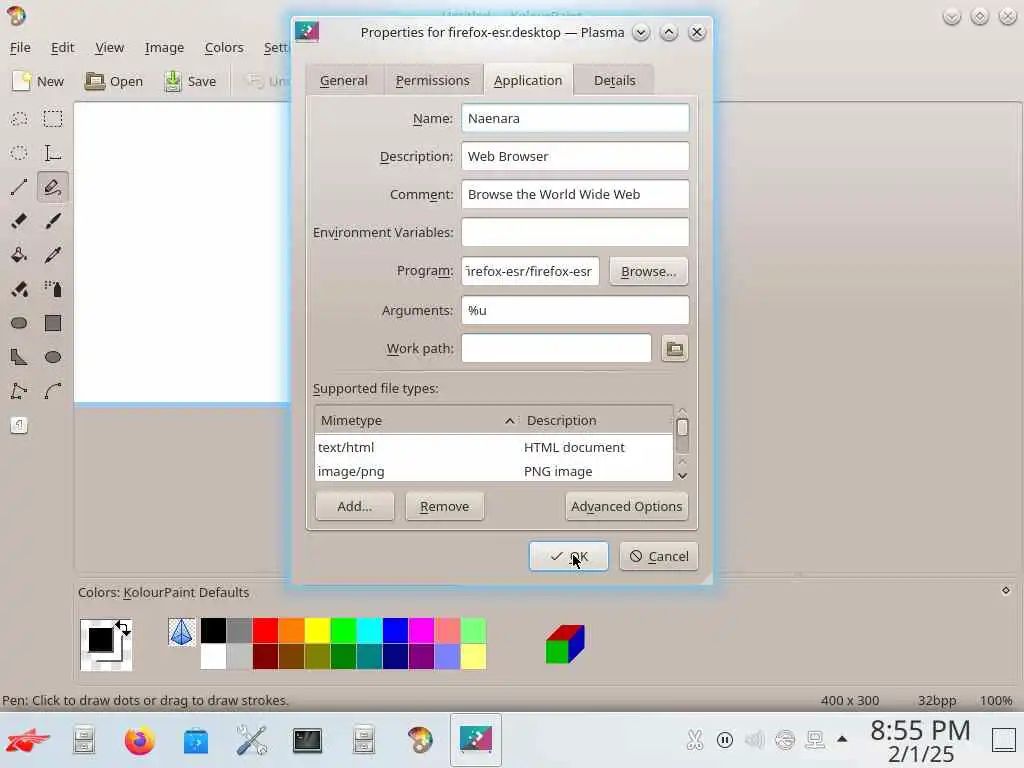Screen dimensions: 1024x768
Task: Click the Open toolbar button in KolourPaint
Action: point(114,81)
